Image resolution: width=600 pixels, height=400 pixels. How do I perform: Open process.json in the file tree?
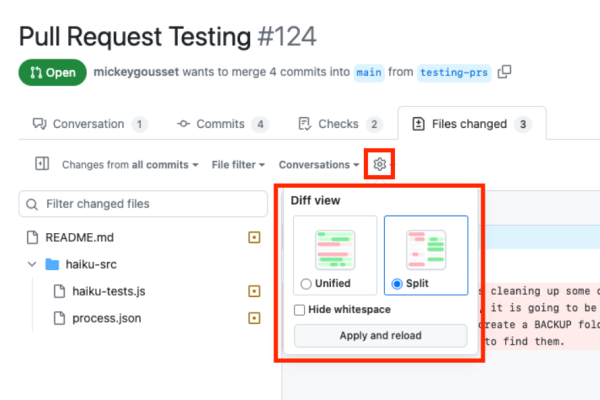click(107, 318)
